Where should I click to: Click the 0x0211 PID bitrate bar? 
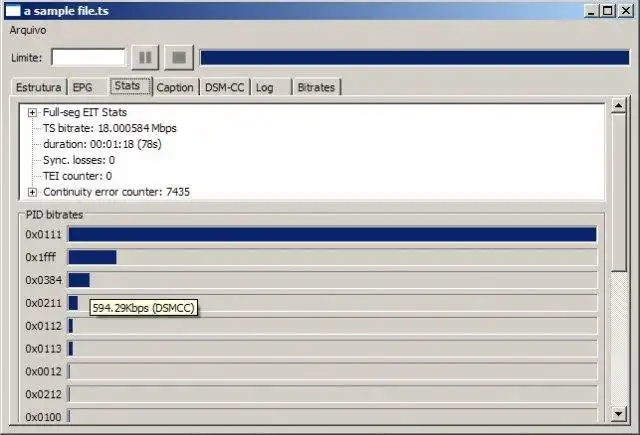332,303
